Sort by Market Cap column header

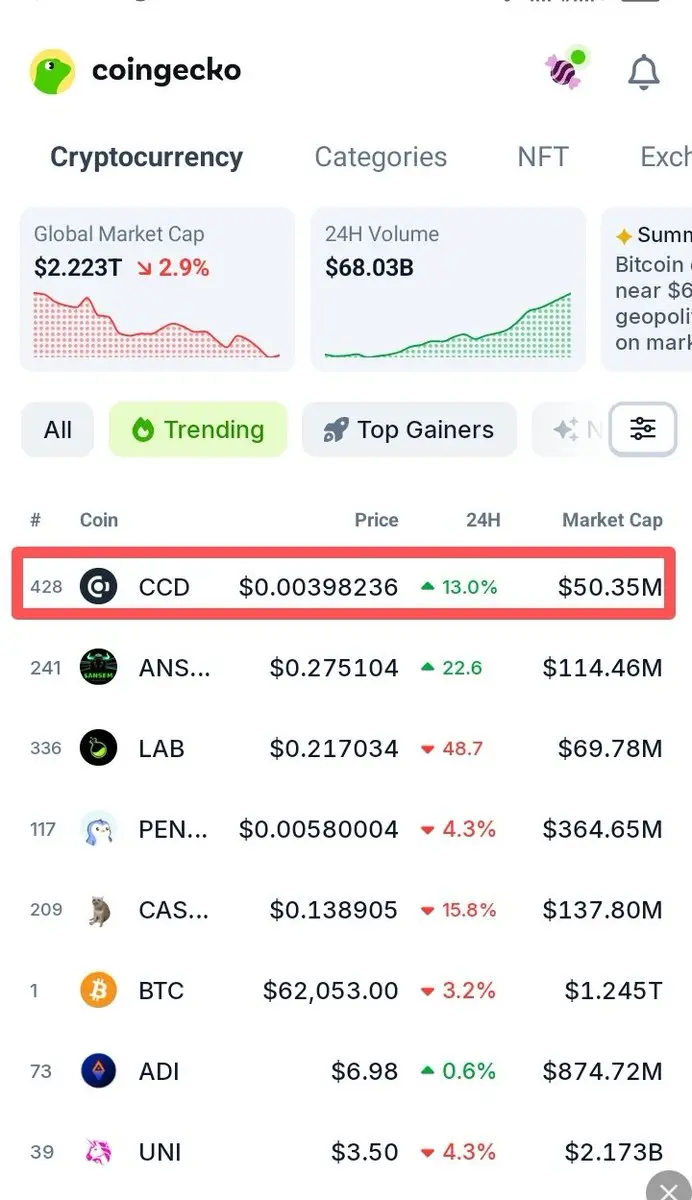(x=612, y=520)
